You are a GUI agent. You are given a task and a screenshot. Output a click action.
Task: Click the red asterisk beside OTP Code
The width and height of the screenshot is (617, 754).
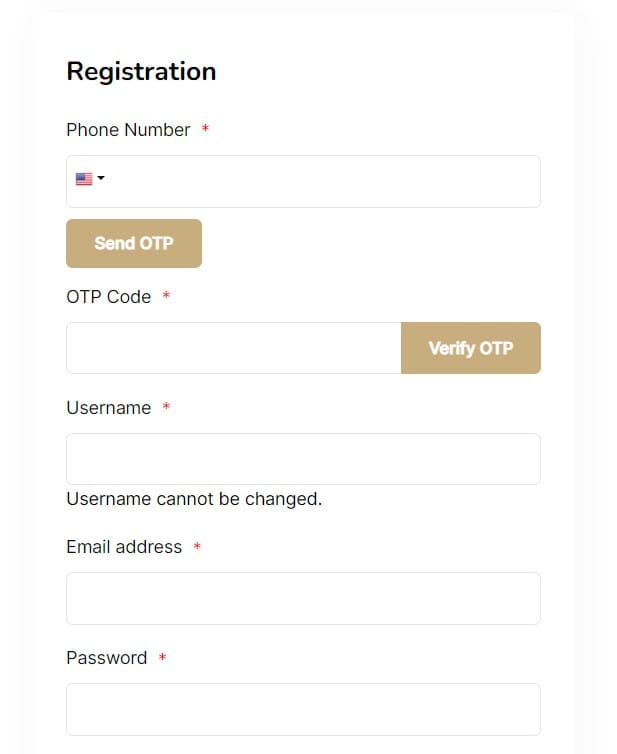tap(166, 295)
